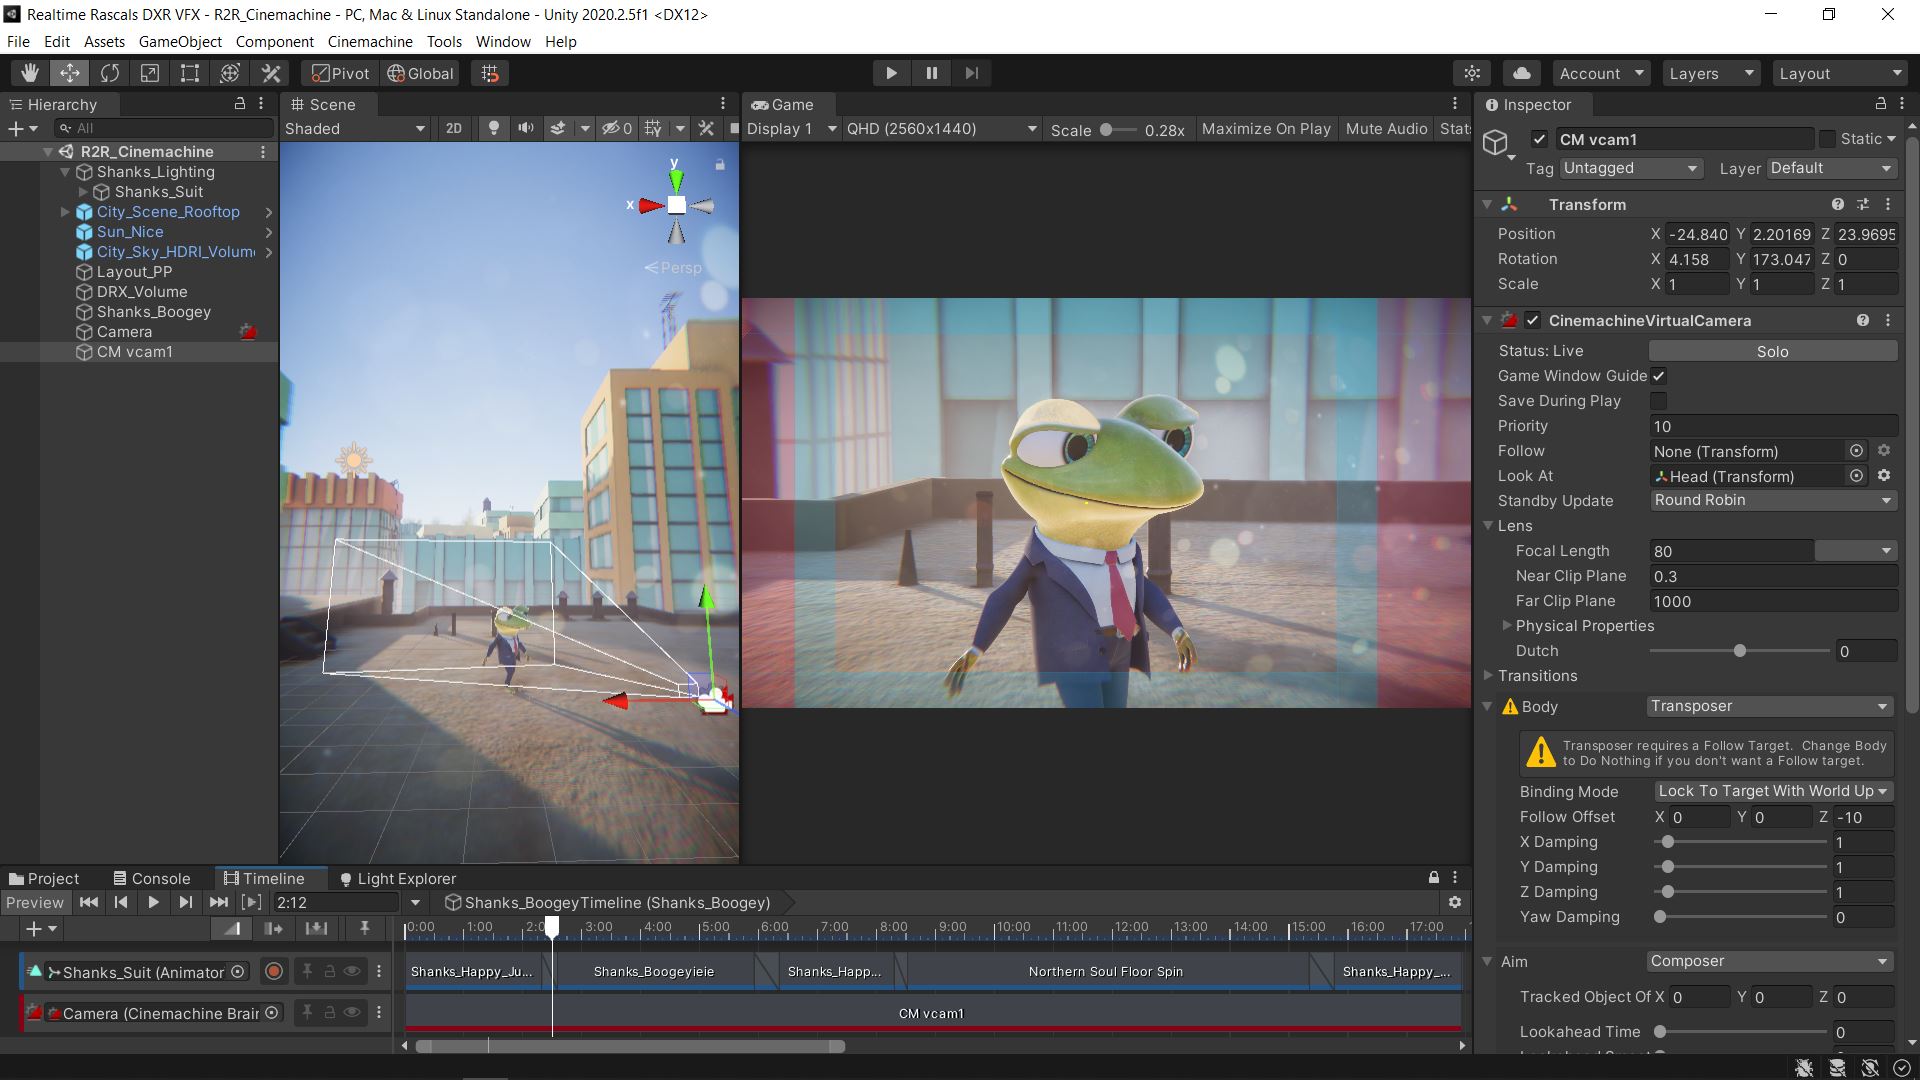Open custom editor tools
The image size is (1920, 1080).
coord(271,73)
